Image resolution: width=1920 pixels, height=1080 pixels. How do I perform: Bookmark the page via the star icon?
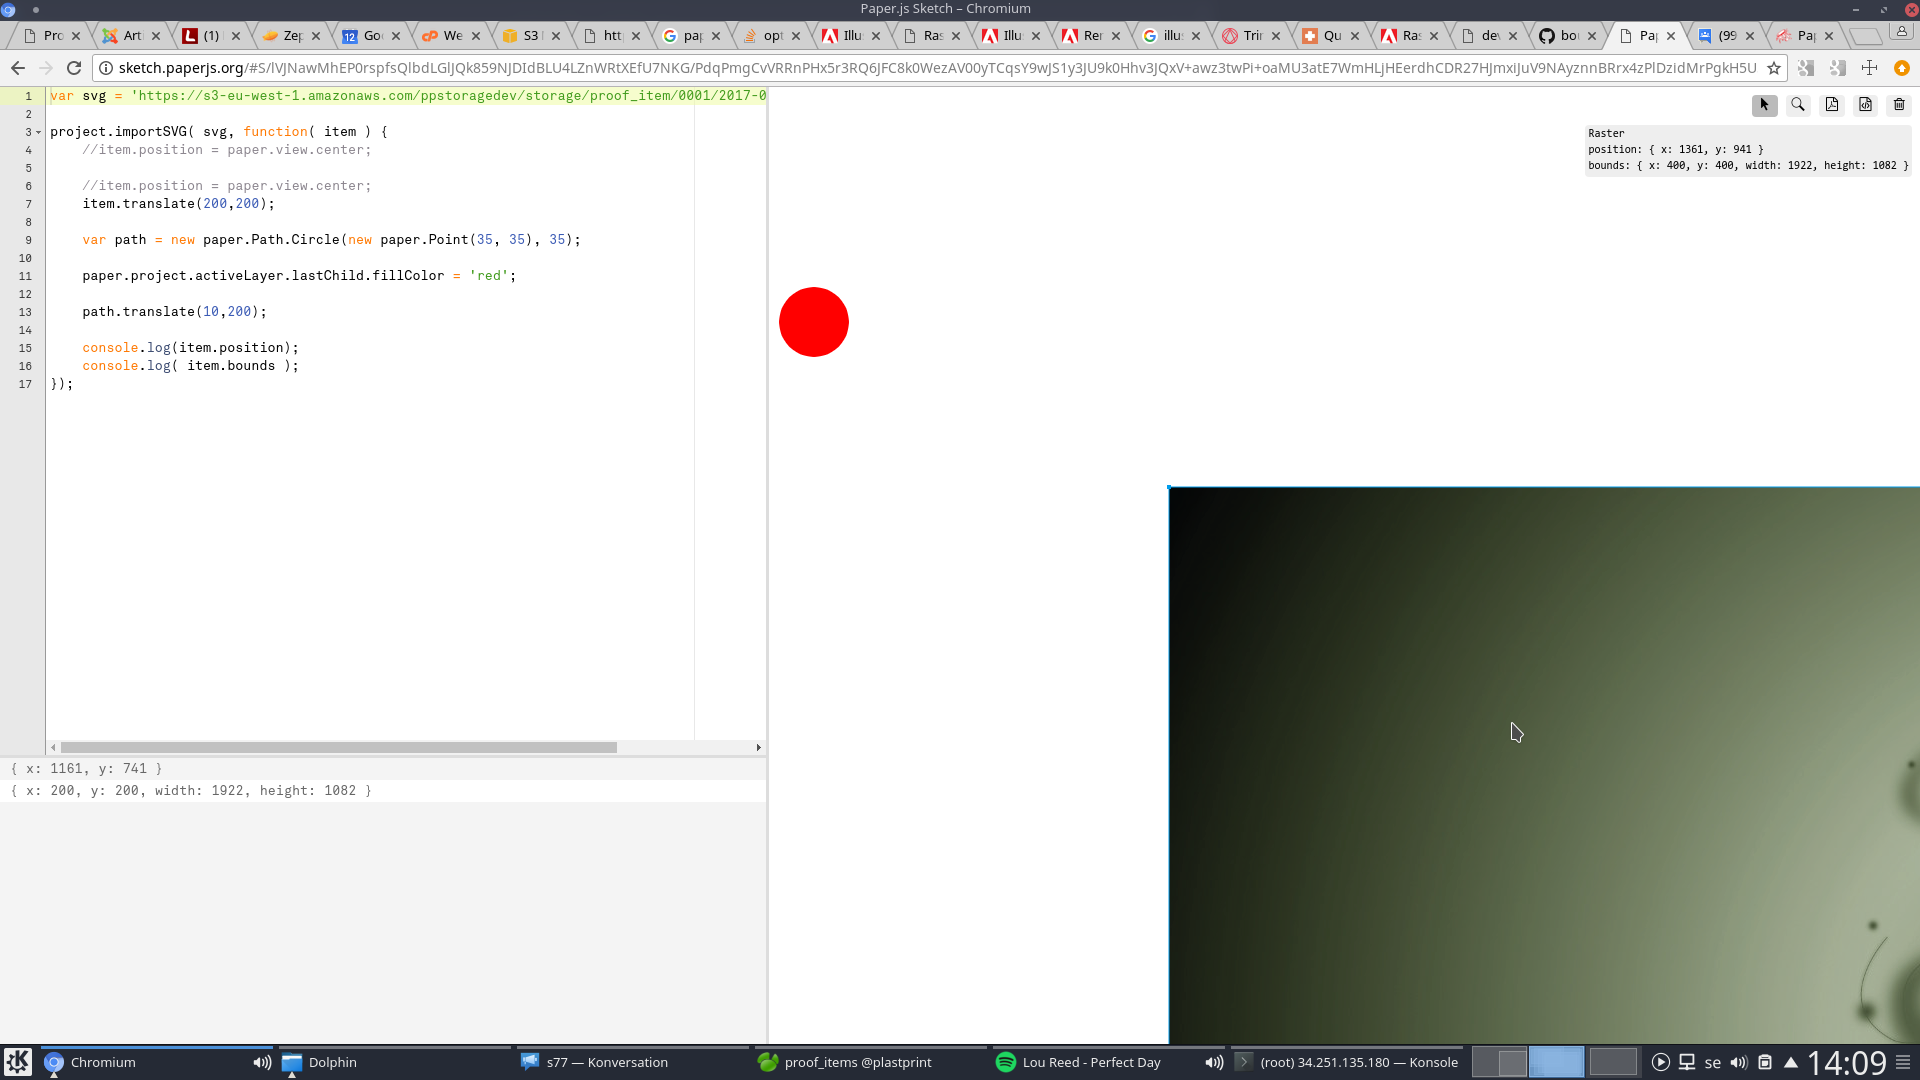1772,68
